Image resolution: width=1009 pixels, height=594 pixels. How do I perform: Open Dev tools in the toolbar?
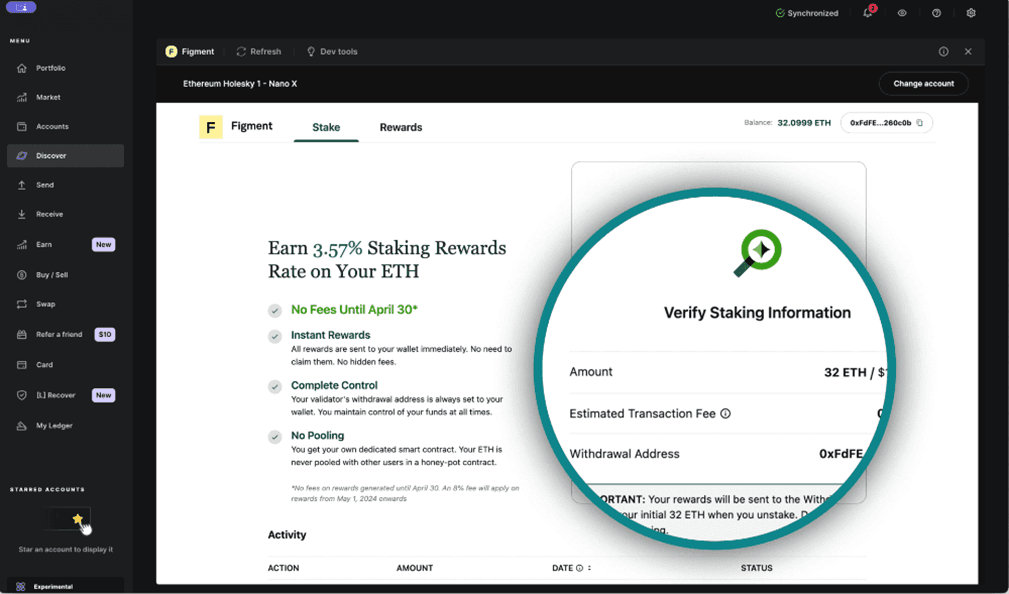pos(332,52)
